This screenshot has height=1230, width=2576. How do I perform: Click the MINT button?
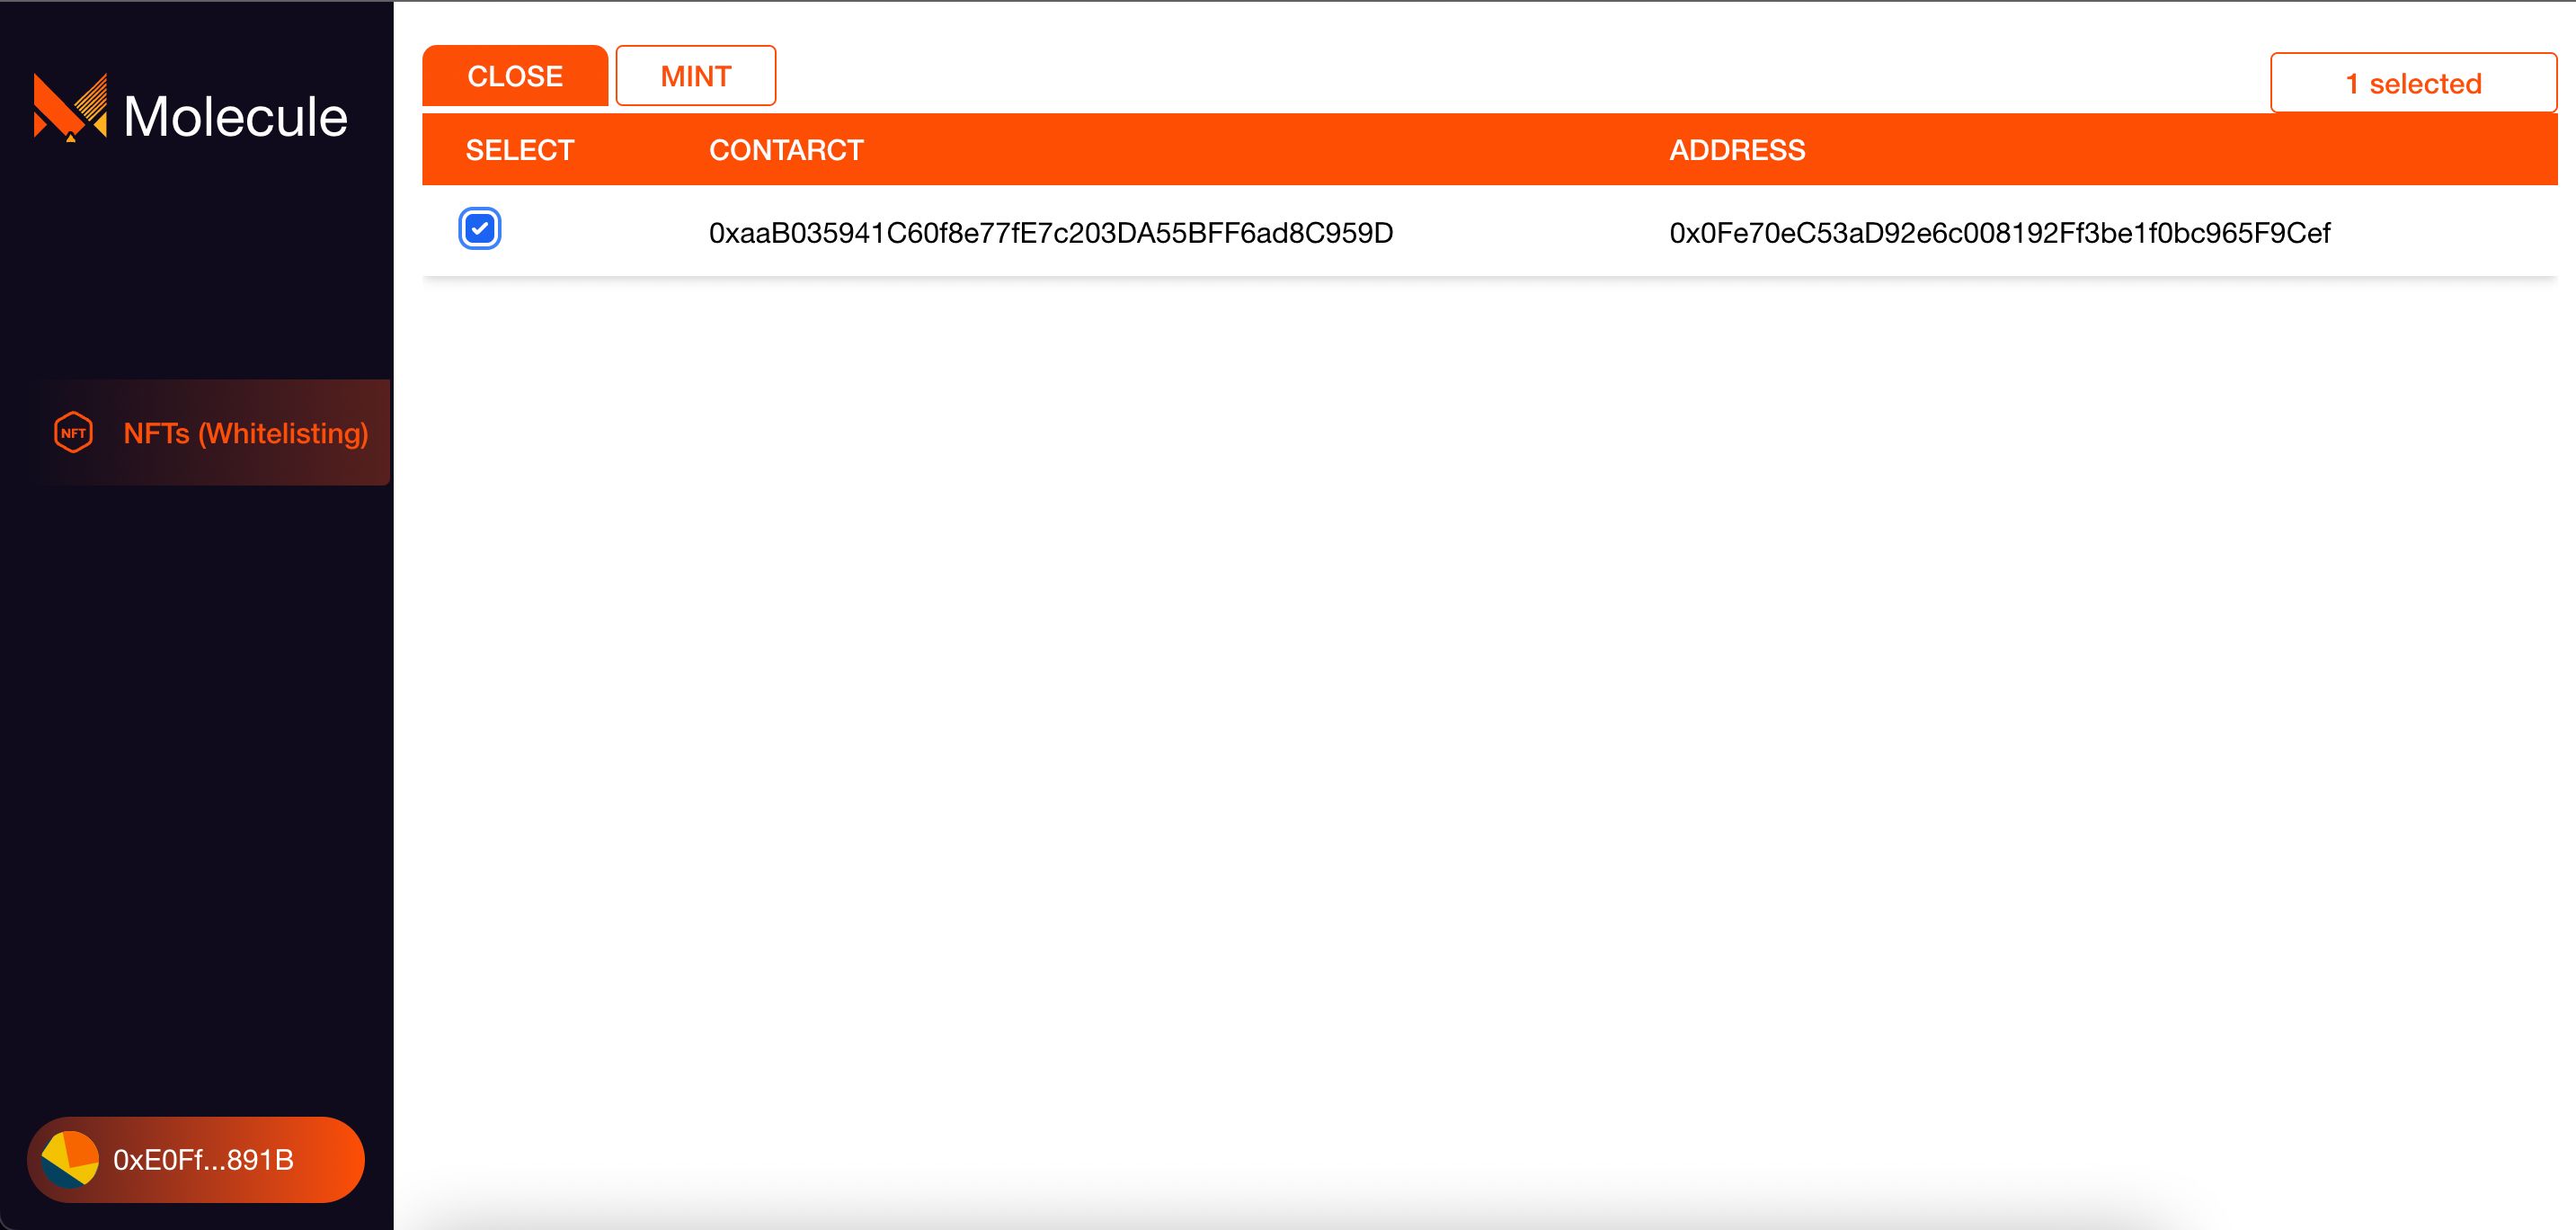point(696,76)
